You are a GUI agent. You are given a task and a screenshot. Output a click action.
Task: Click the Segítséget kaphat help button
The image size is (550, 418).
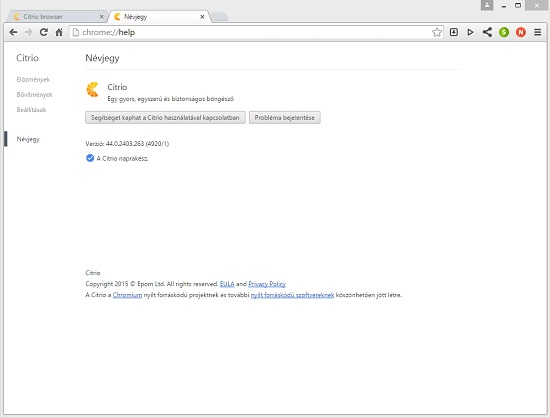point(165,117)
